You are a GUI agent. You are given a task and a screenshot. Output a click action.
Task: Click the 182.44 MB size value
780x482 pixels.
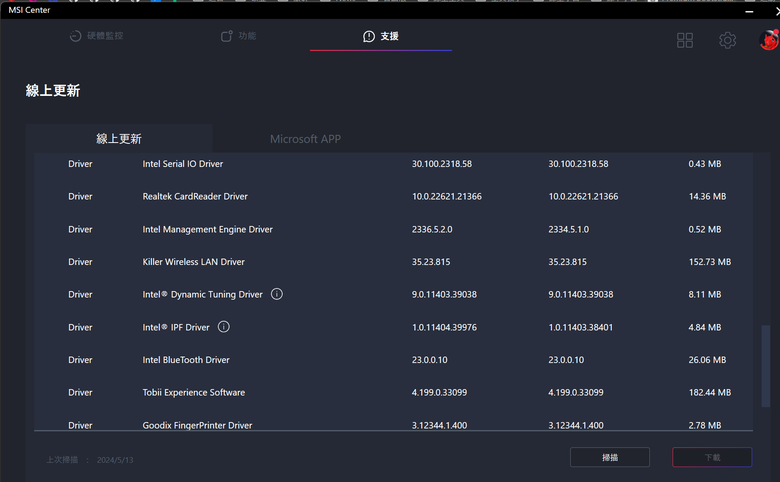[x=710, y=392]
